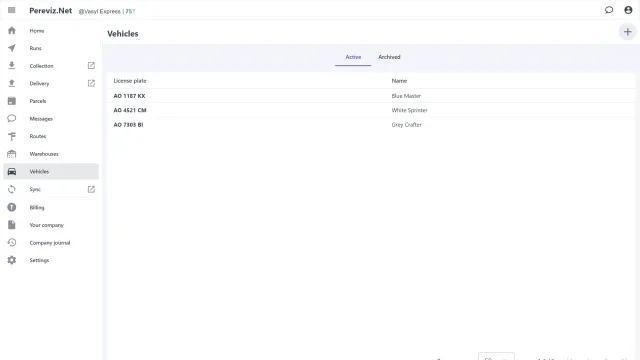Image resolution: width=640 pixels, height=360 pixels.
Task: Open Parcels section
Action: (x=38, y=101)
